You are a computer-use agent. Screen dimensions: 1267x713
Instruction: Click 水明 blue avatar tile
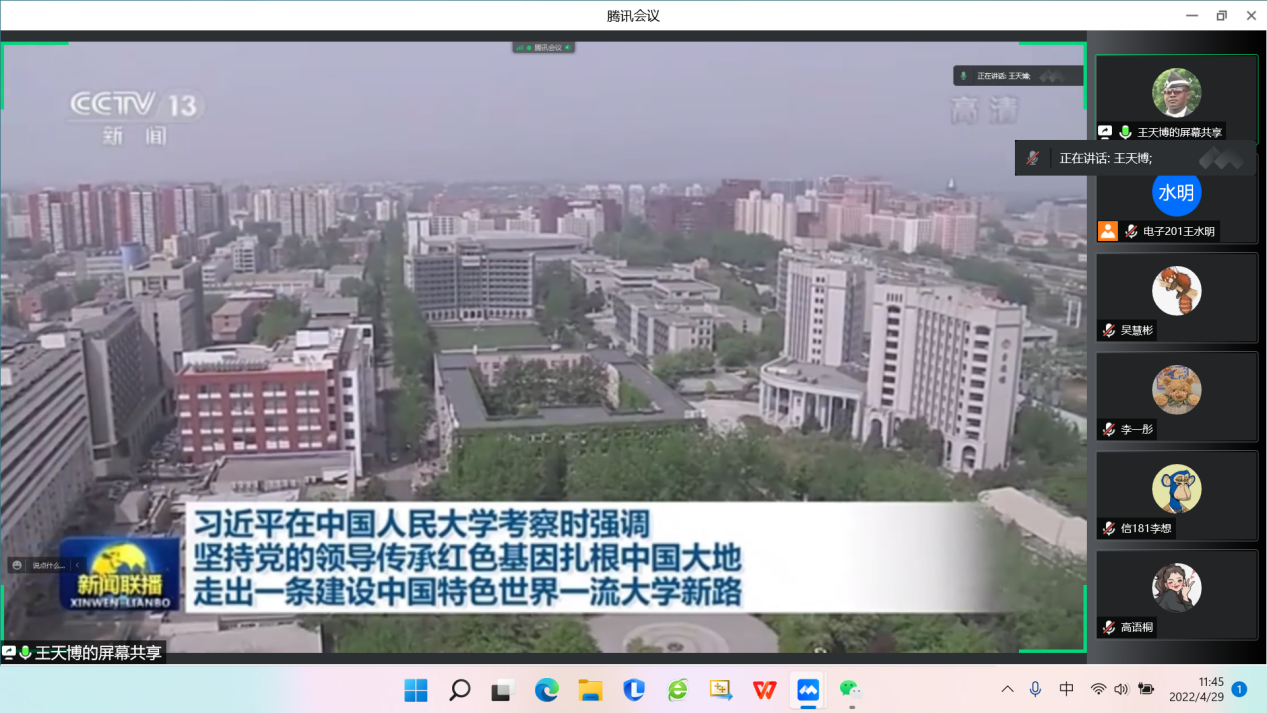(x=1176, y=193)
